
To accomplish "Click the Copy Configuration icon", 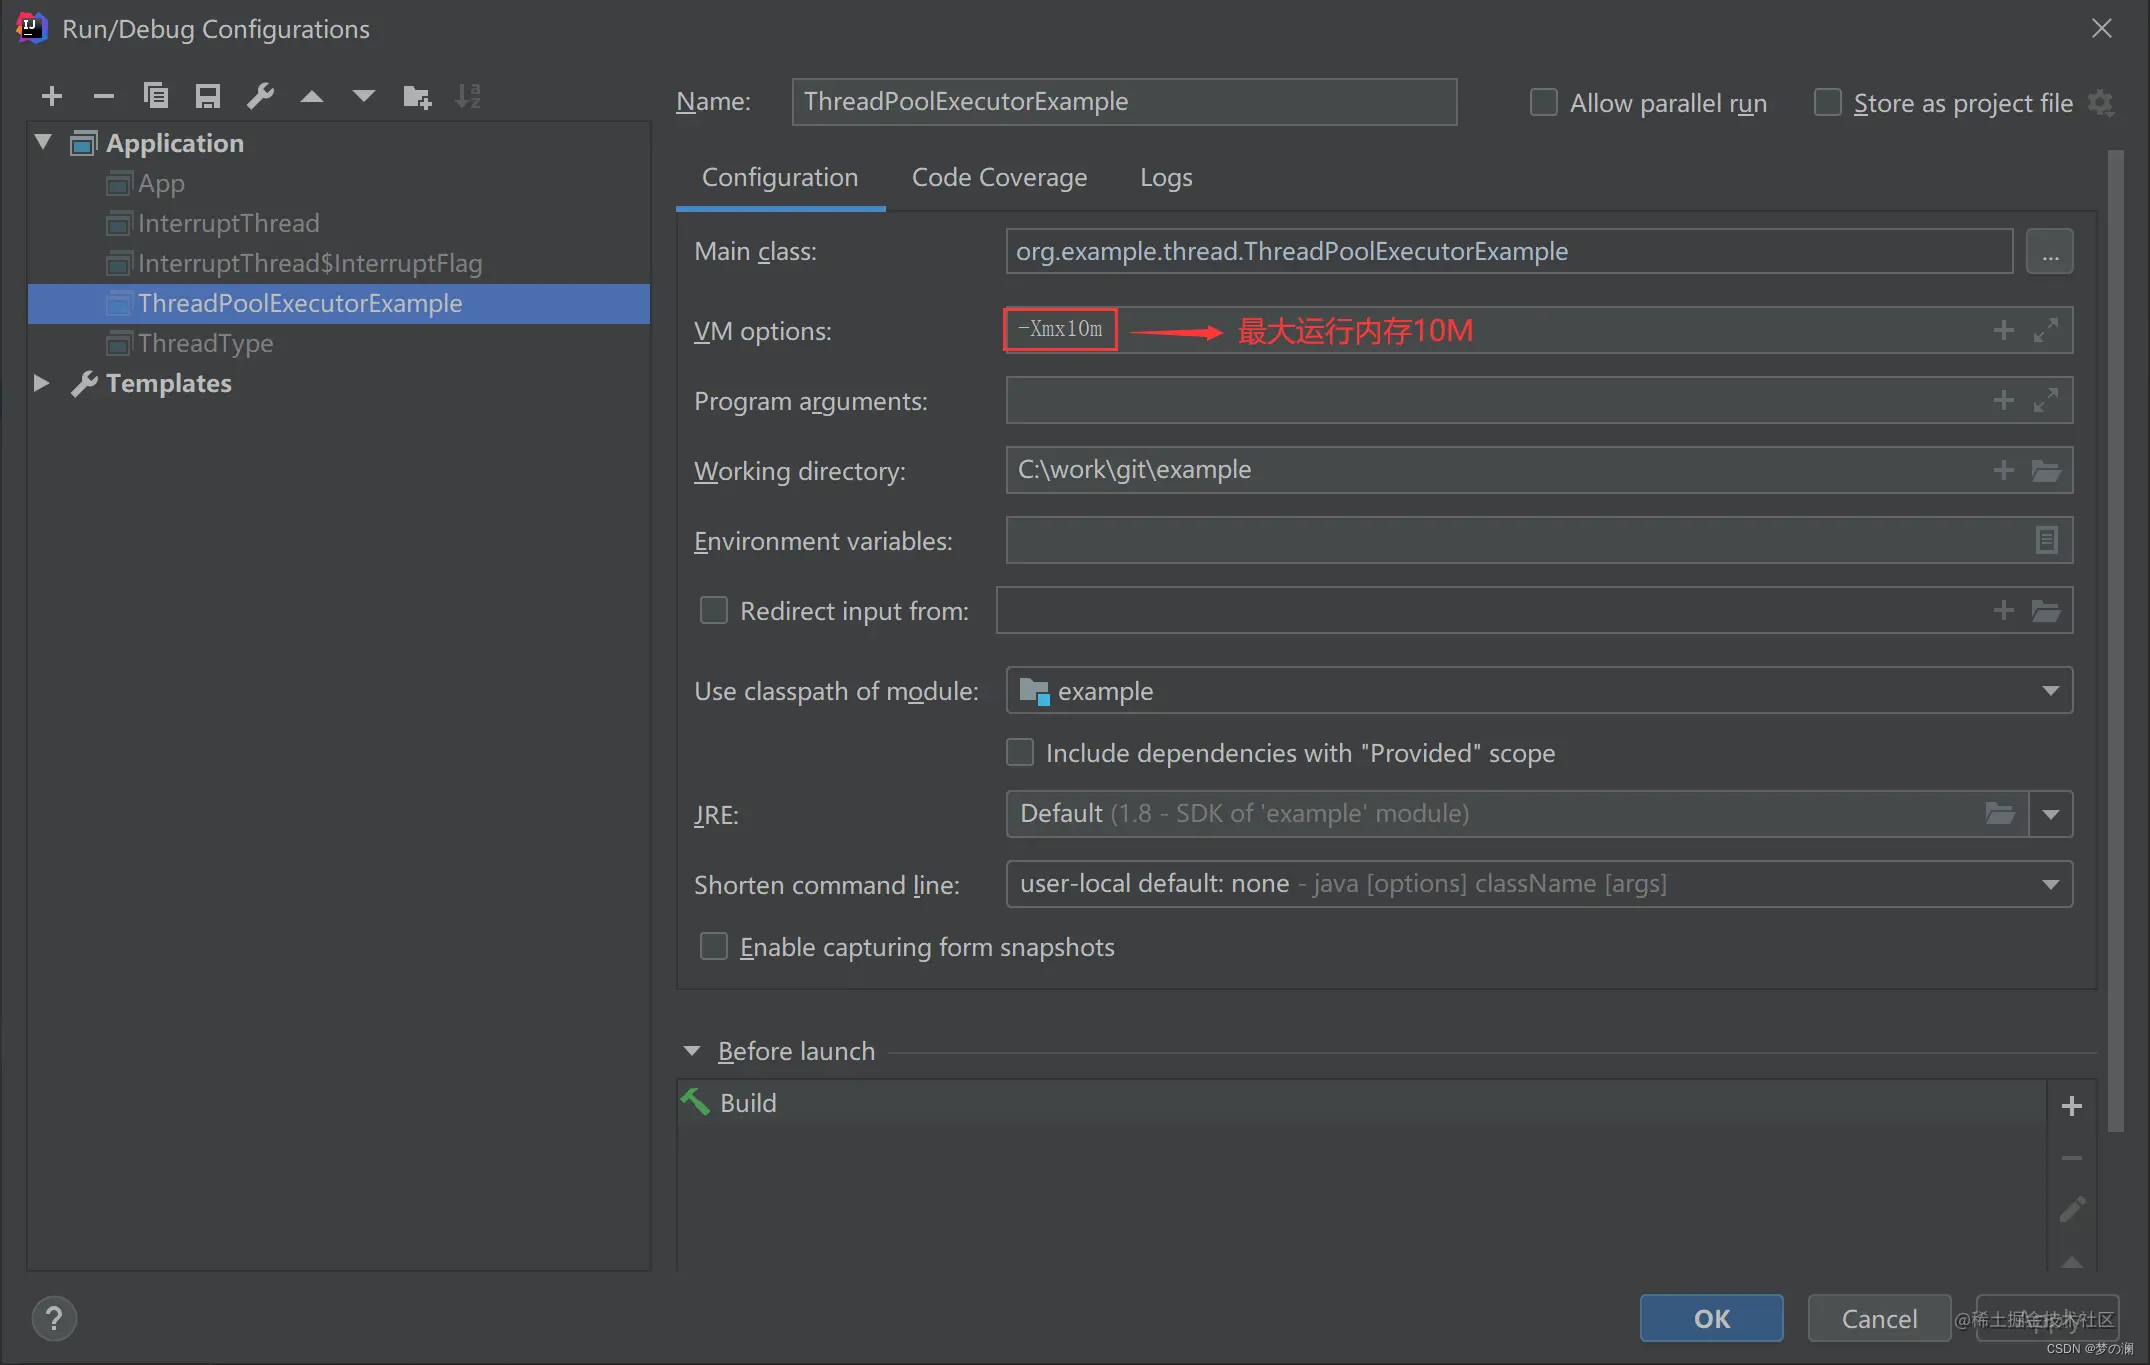I will (156, 96).
